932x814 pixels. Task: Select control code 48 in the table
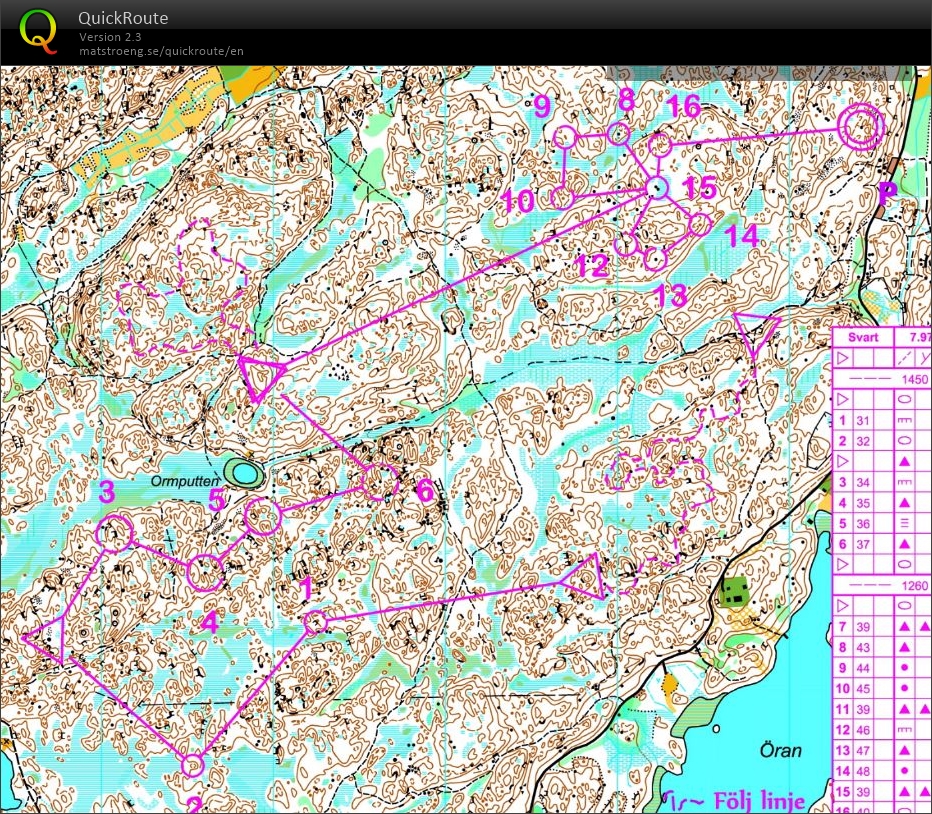pos(862,771)
